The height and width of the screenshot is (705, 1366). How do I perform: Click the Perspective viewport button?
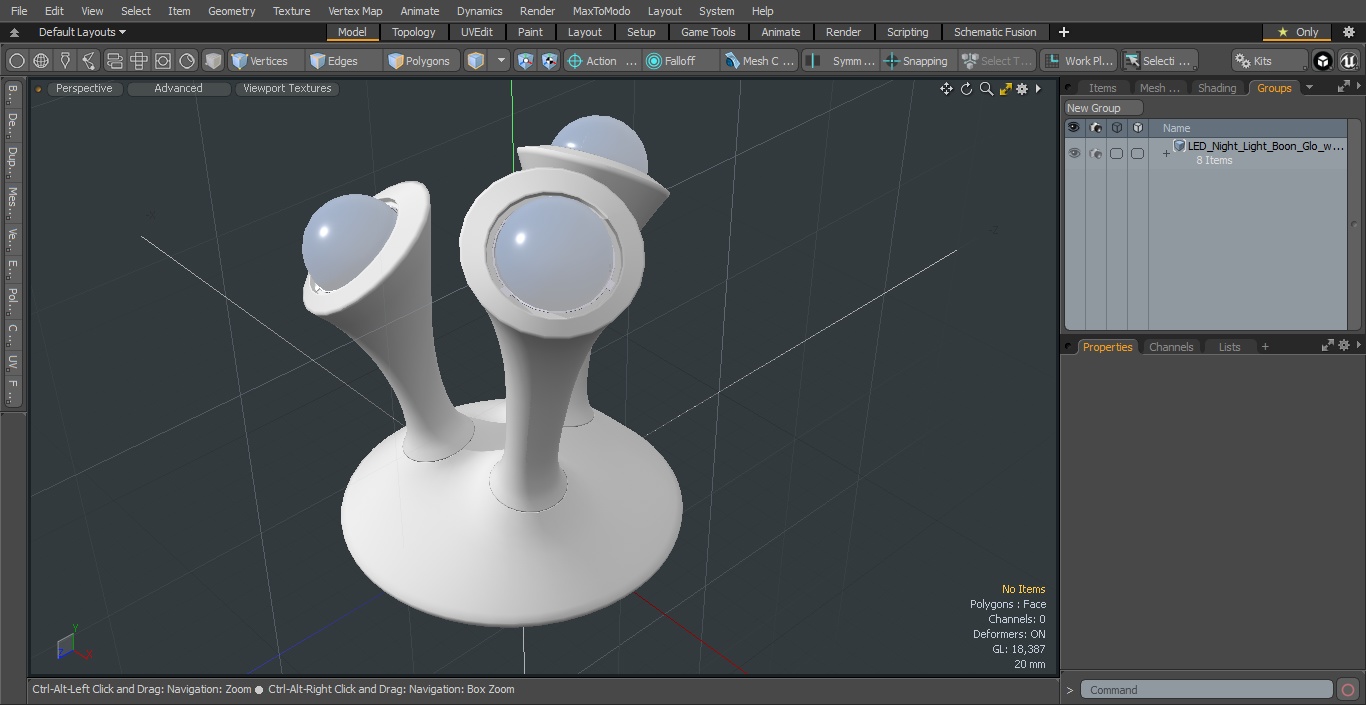coord(84,88)
